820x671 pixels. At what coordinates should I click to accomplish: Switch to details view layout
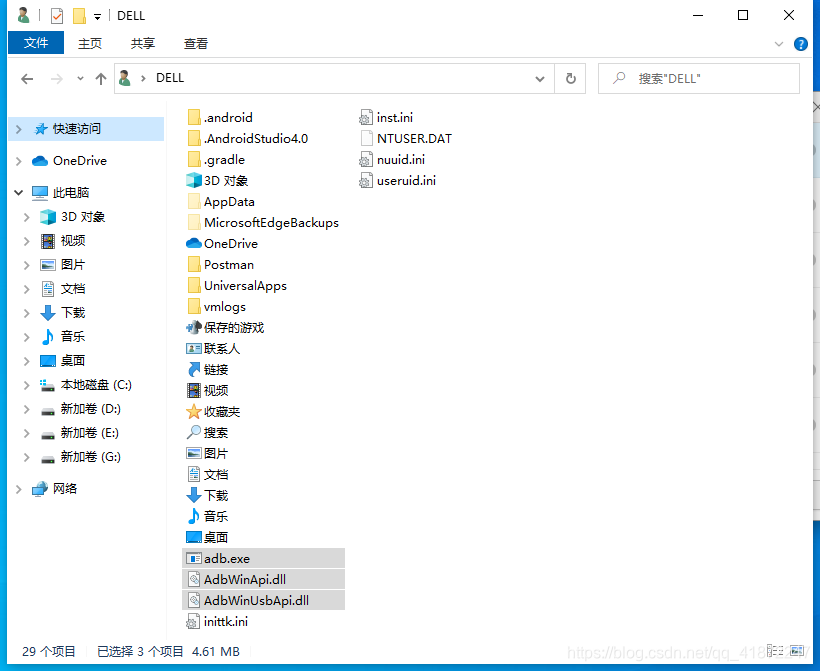[775, 651]
